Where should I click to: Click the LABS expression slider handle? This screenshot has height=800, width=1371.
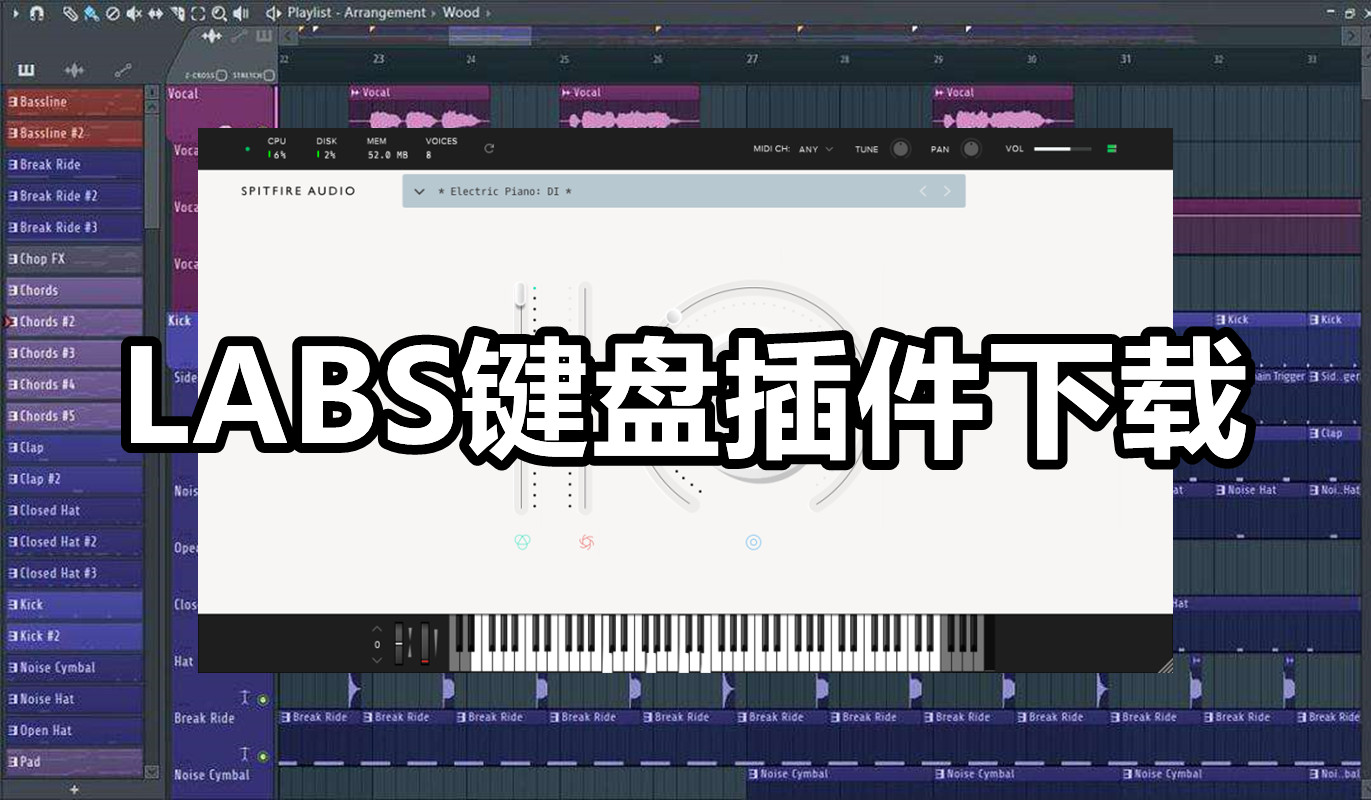(520, 294)
